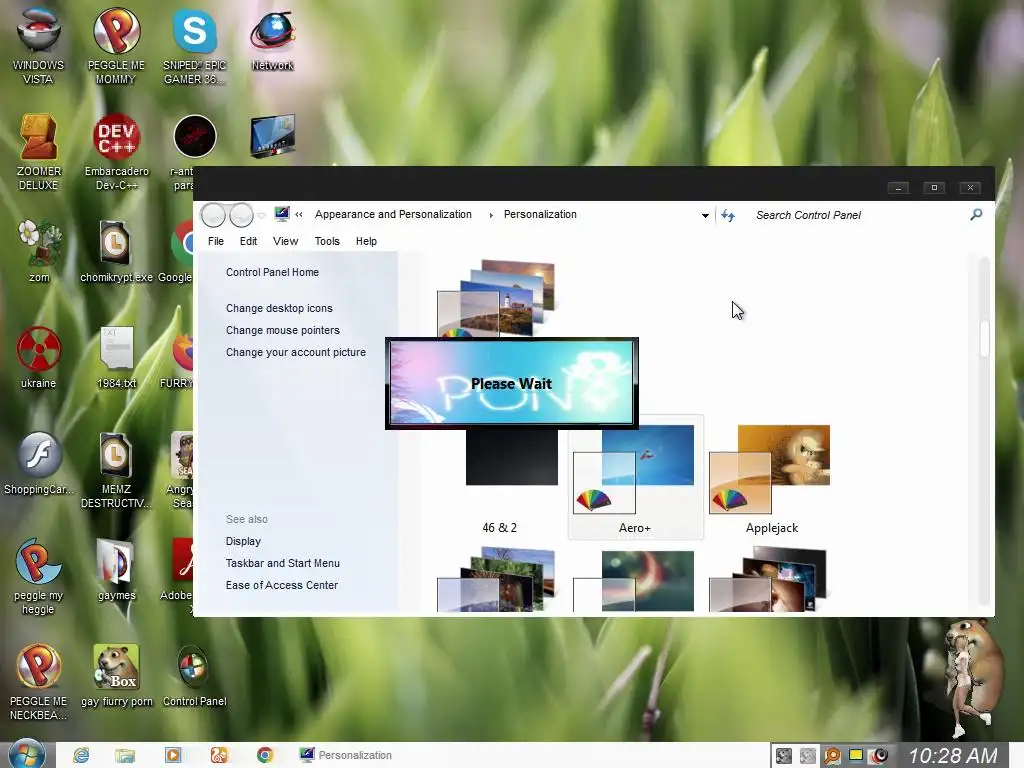
Task: Go to Control Panel Home
Action: coord(272,272)
